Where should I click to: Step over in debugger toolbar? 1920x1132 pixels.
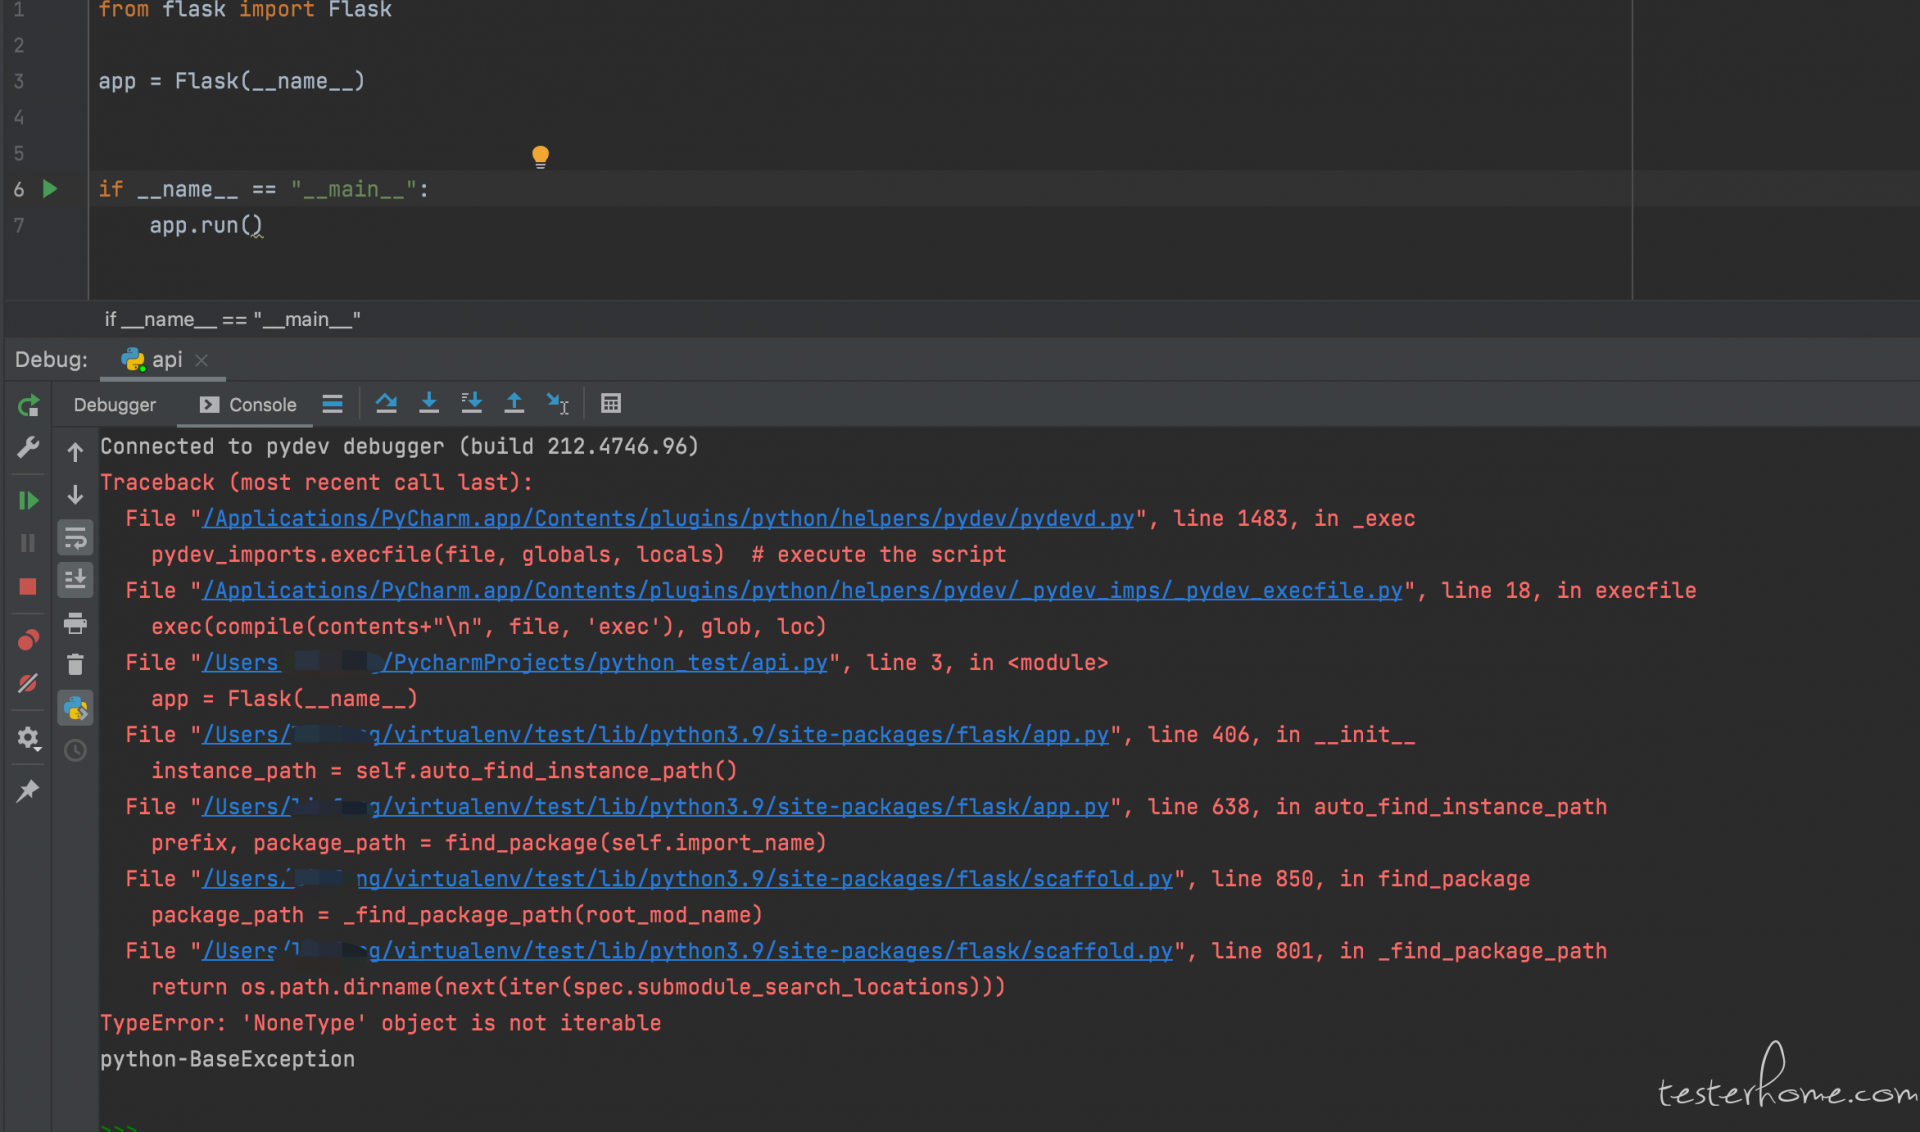[x=386, y=403]
